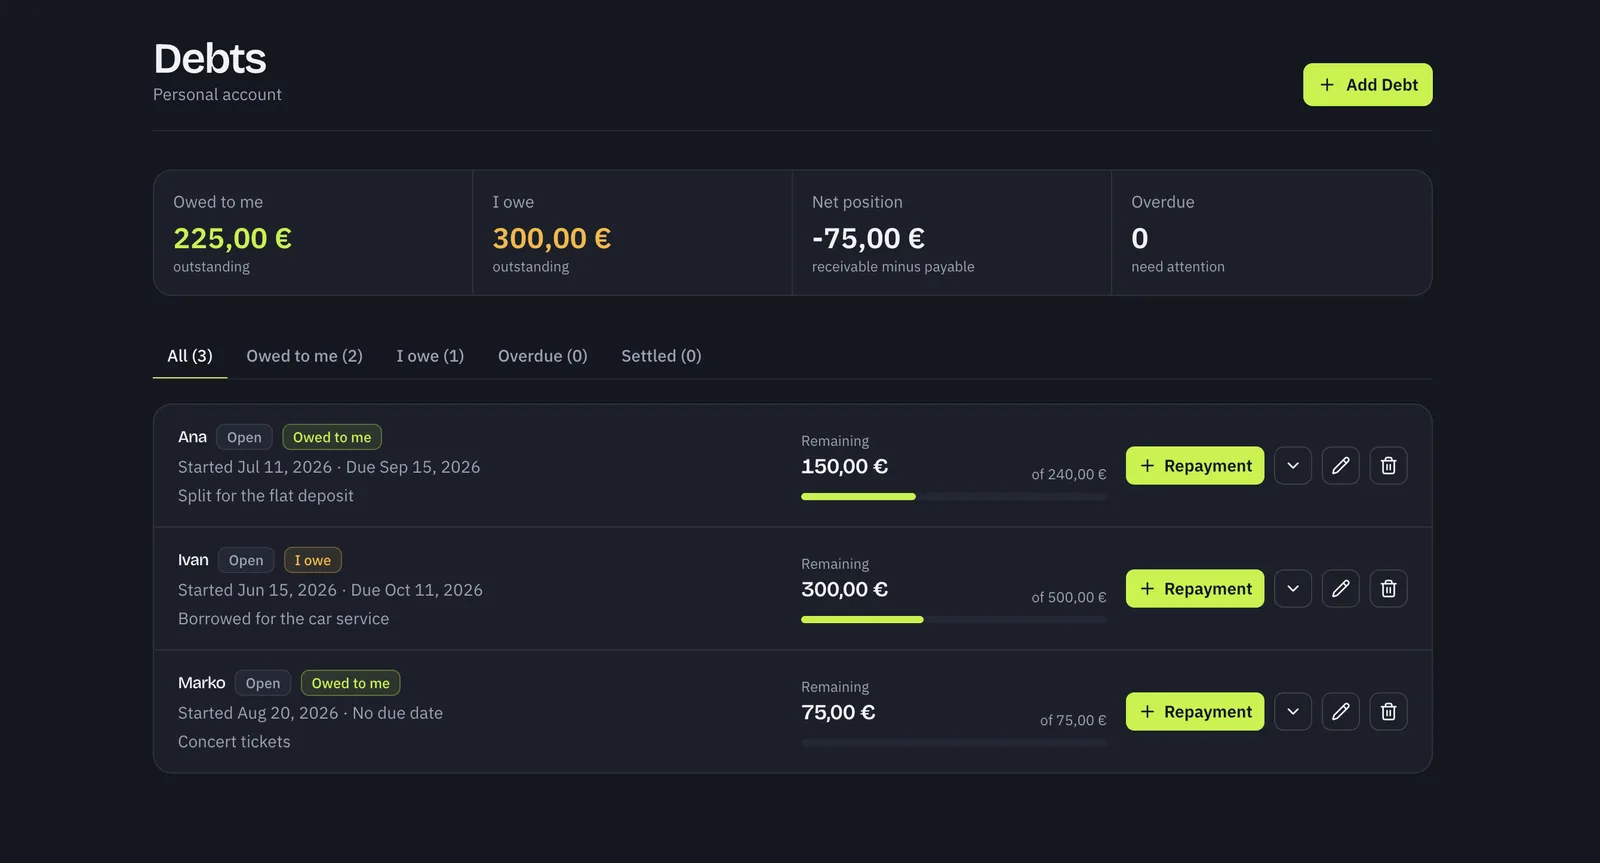Click the pencil icon on Ivan's row

coord(1341,589)
